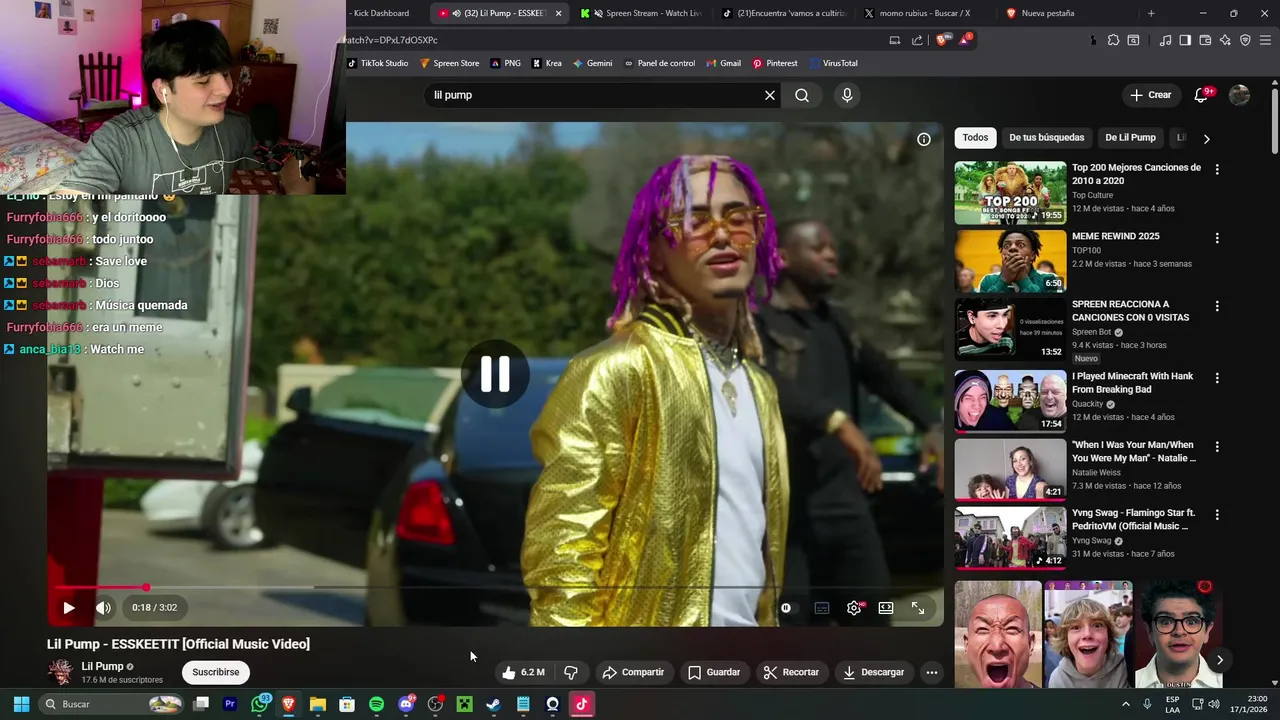Open options for Top 200 Mejores Canciones
The height and width of the screenshot is (720, 1280).
click(1217, 170)
